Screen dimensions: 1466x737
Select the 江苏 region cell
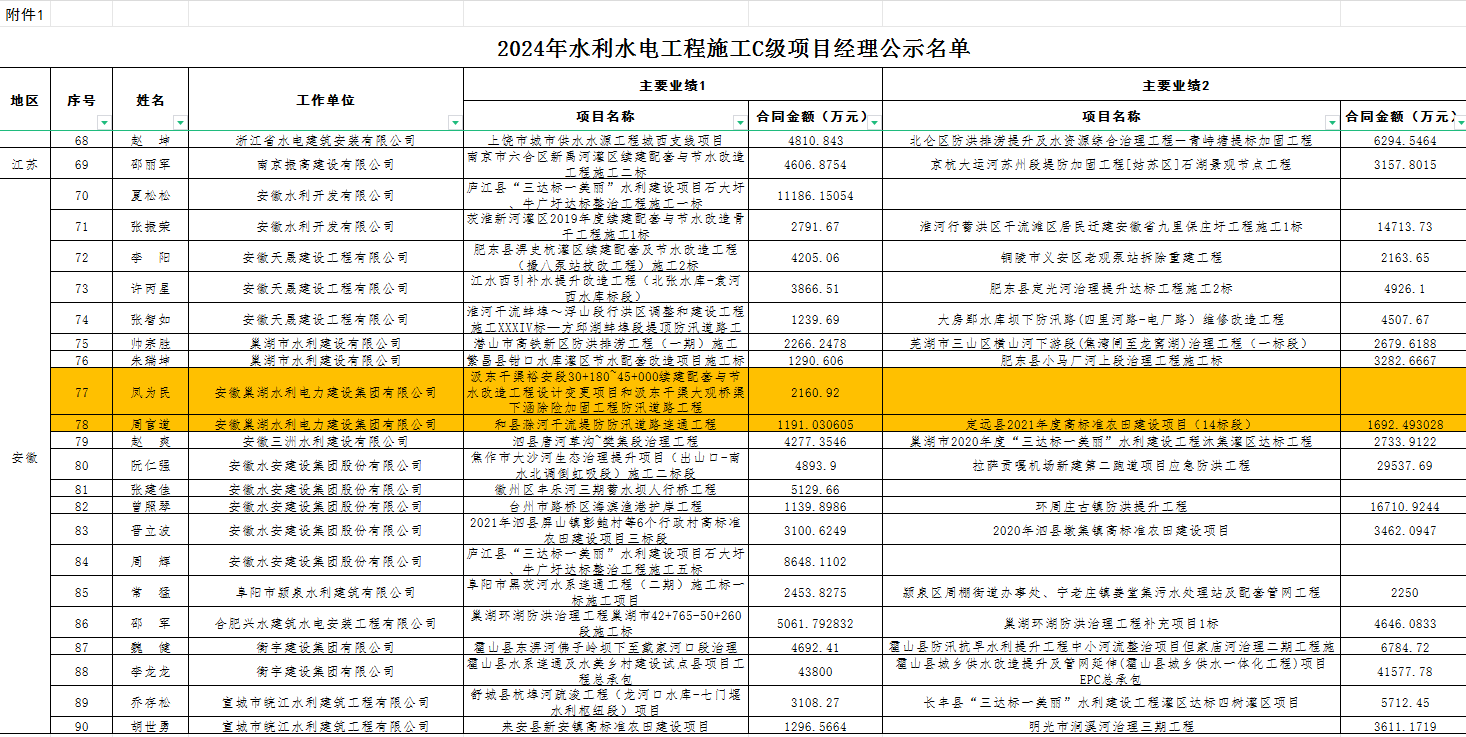click(25, 164)
